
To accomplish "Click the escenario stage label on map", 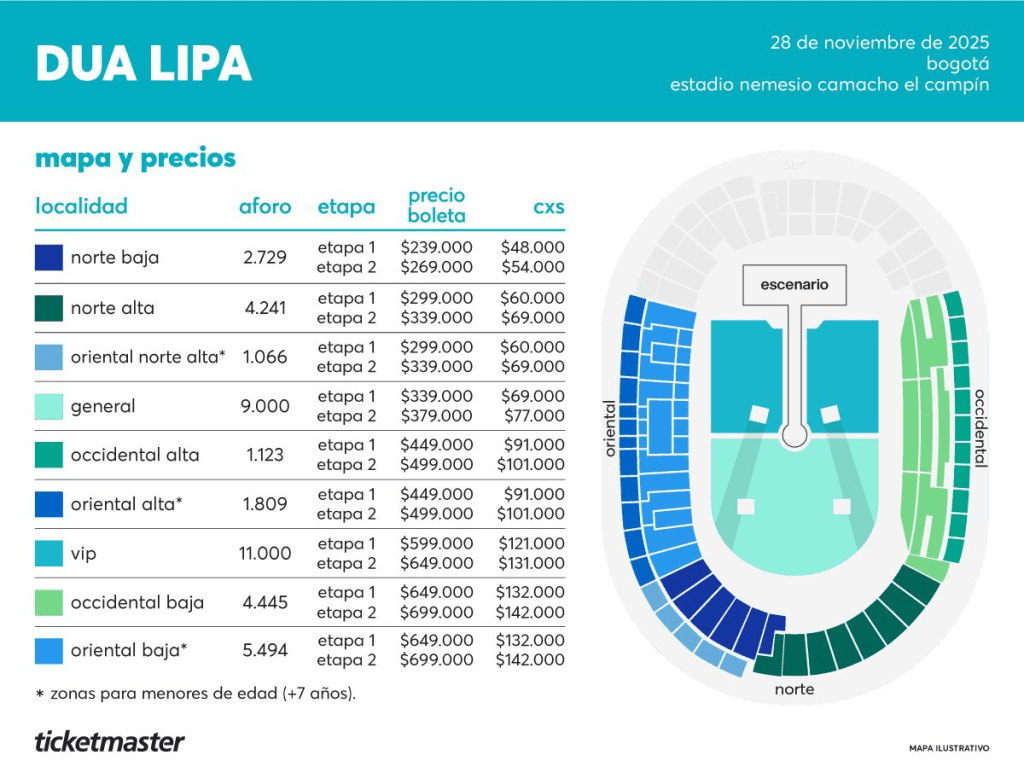I will pyautogui.click(x=794, y=285).
